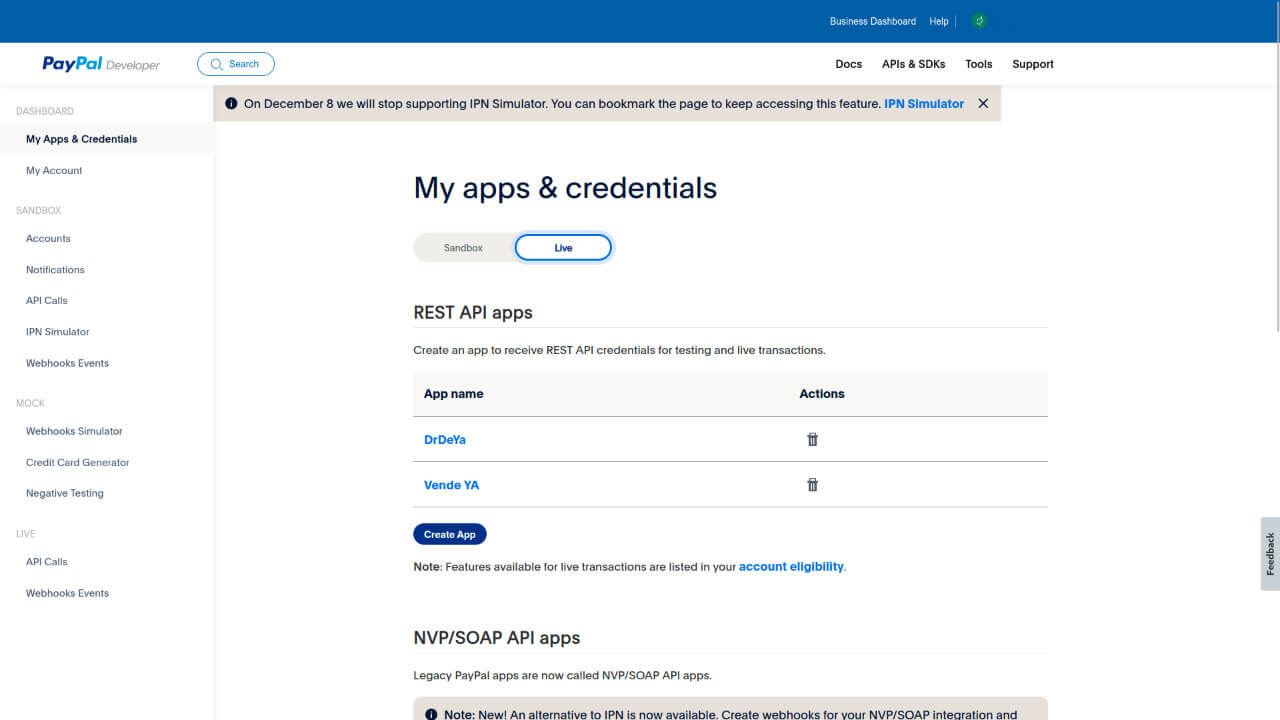Image resolution: width=1280 pixels, height=720 pixels.
Task: Open the account eligibility link
Action: click(x=791, y=566)
